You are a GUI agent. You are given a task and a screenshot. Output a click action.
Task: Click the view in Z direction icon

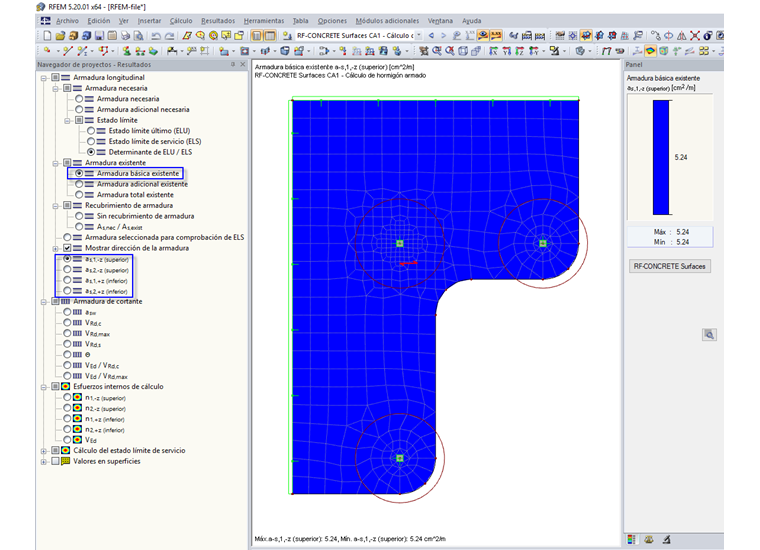click(x=520, y=50)
